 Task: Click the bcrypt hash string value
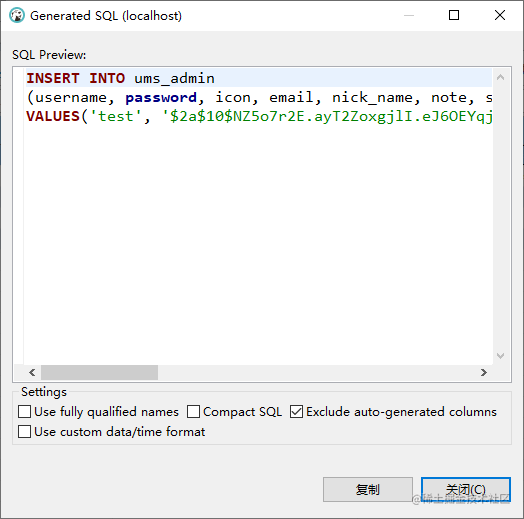tap(327, 116)
